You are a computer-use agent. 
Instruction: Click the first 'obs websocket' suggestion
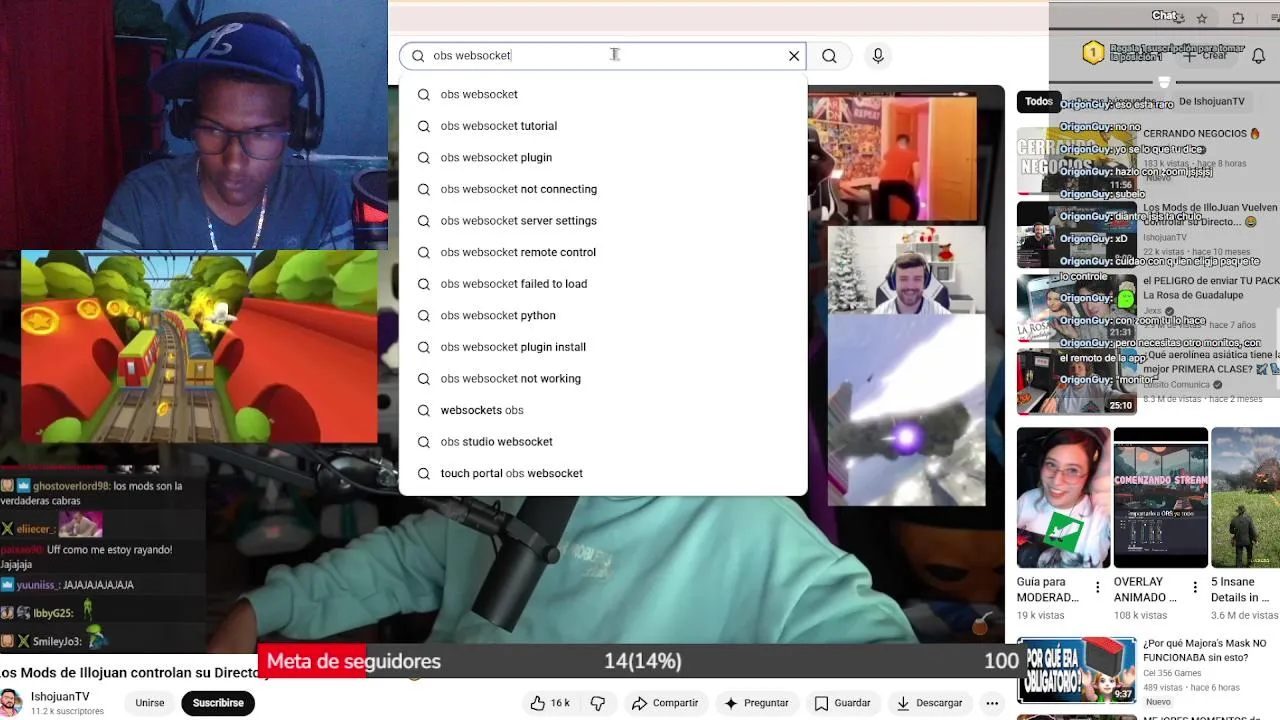[603, 94]
